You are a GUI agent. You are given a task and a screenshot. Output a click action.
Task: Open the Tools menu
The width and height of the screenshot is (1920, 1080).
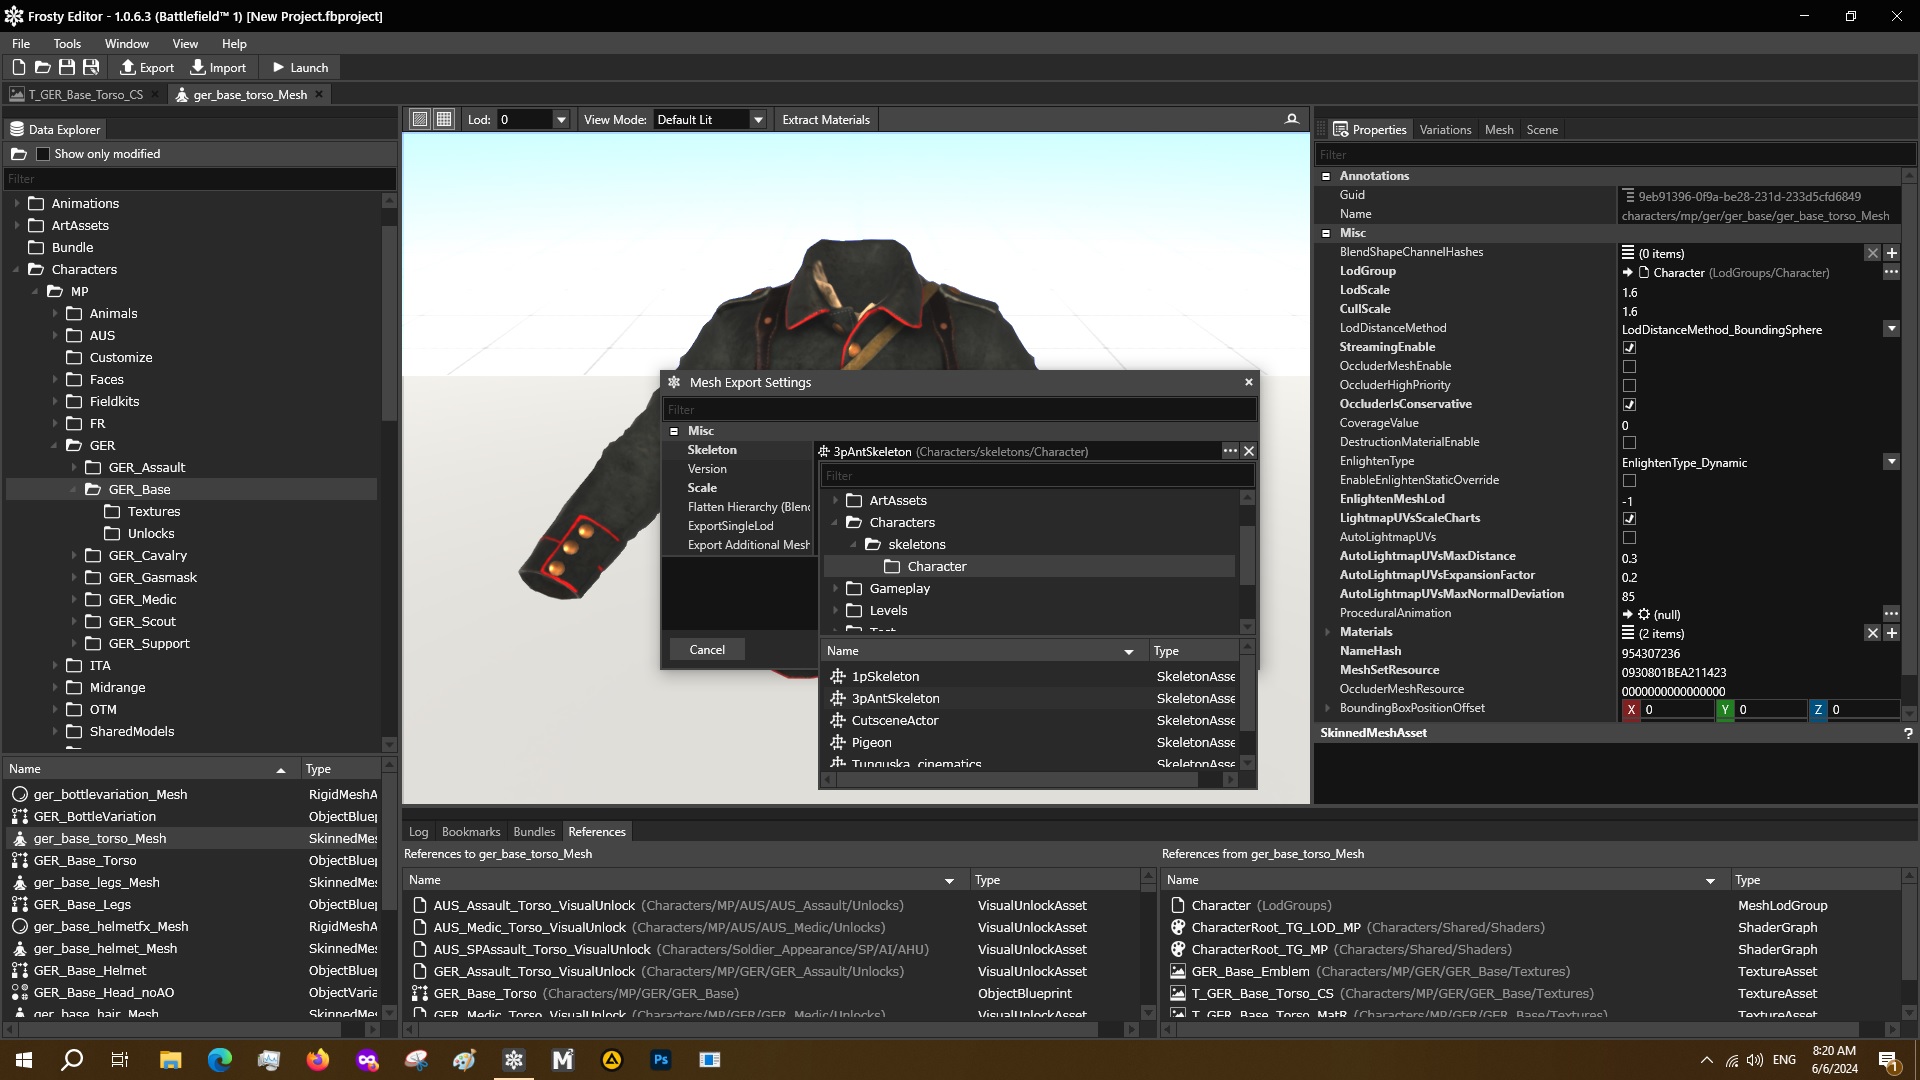click(x=67, y=44)
